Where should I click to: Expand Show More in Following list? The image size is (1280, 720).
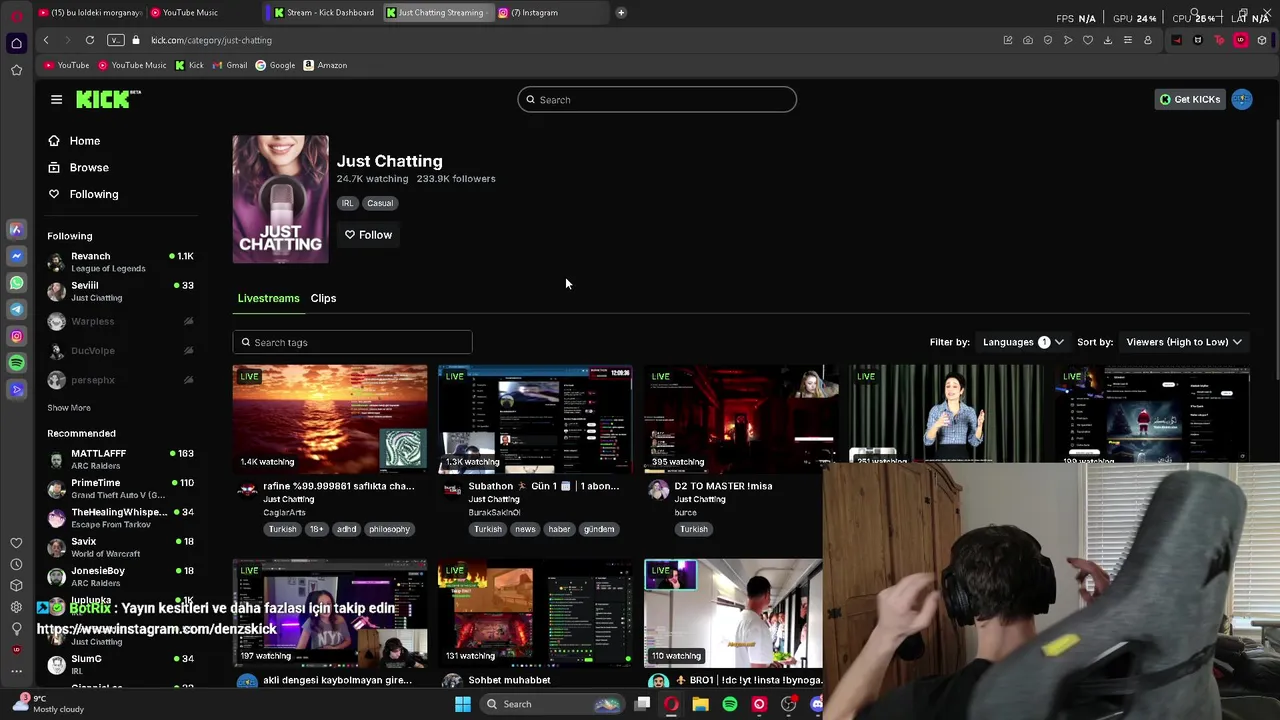click(69, 408)
